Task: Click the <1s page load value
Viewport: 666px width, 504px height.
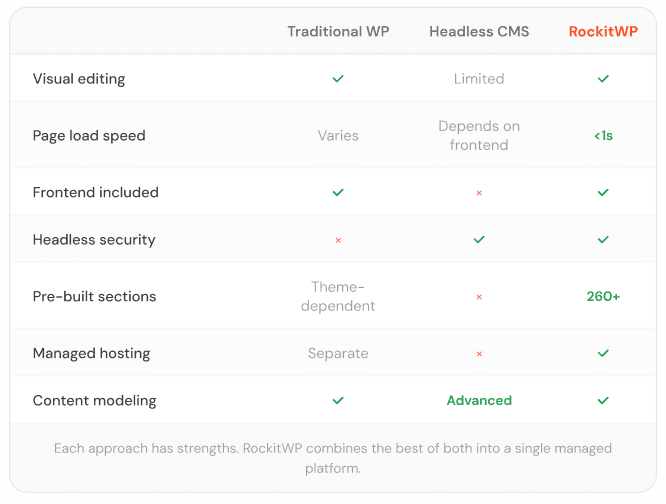Action: [x=603, y=136]
